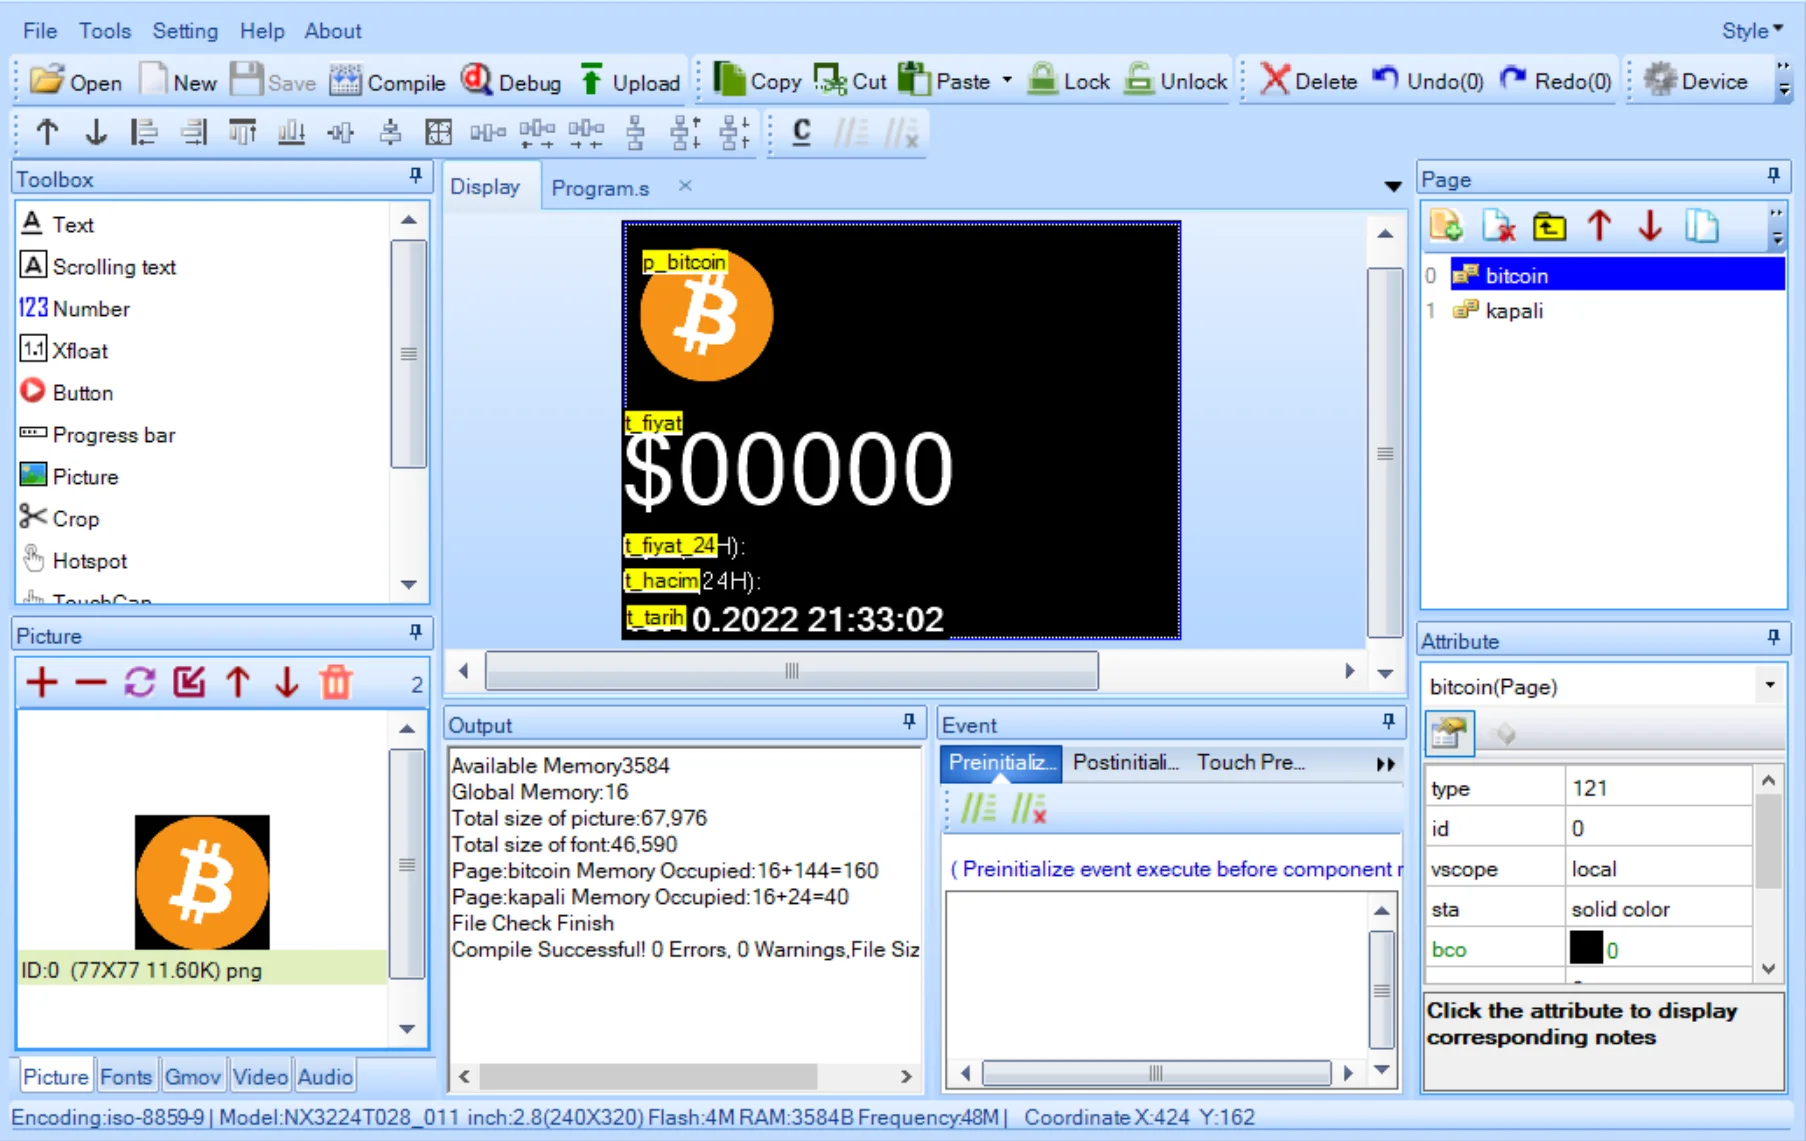Select the bitcoin page
Viewport: 1806px width, 1141px height.
point(1617,275)
